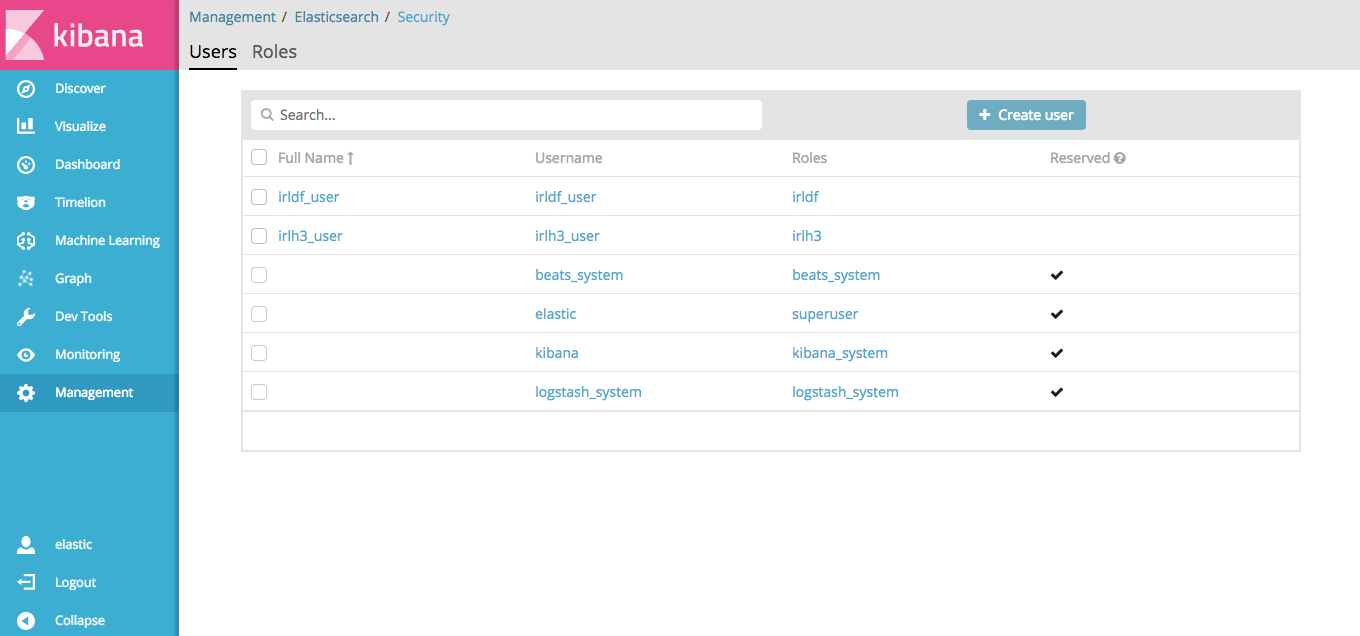The image size is (1360, 636).
Task: Click Dashboard label in sidebar
Action: click(88, 165)
